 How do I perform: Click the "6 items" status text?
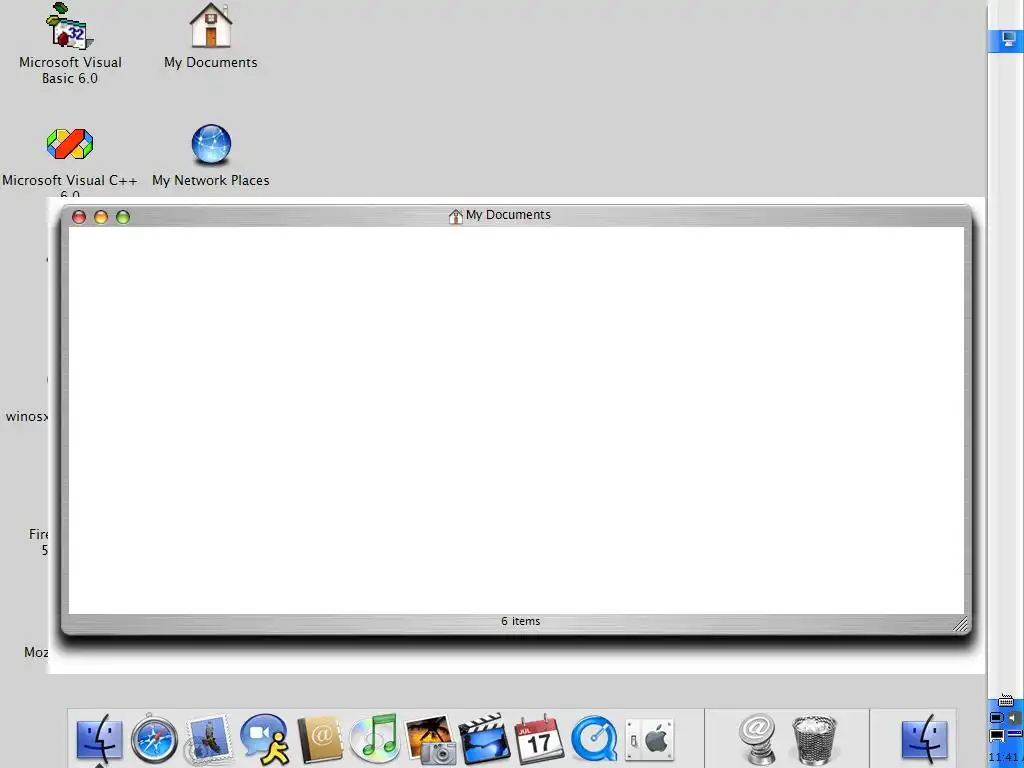[x=520, y=621]
